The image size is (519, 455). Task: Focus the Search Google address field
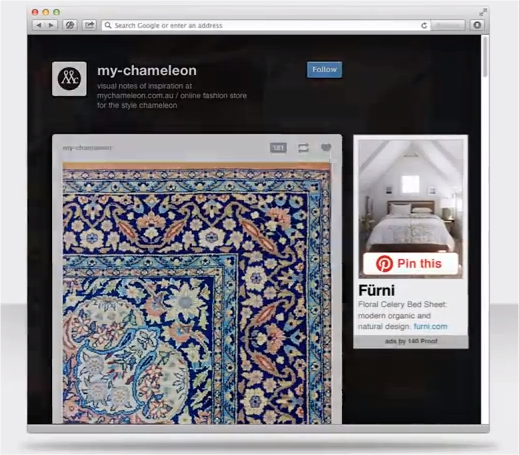[x=261, y=26]
